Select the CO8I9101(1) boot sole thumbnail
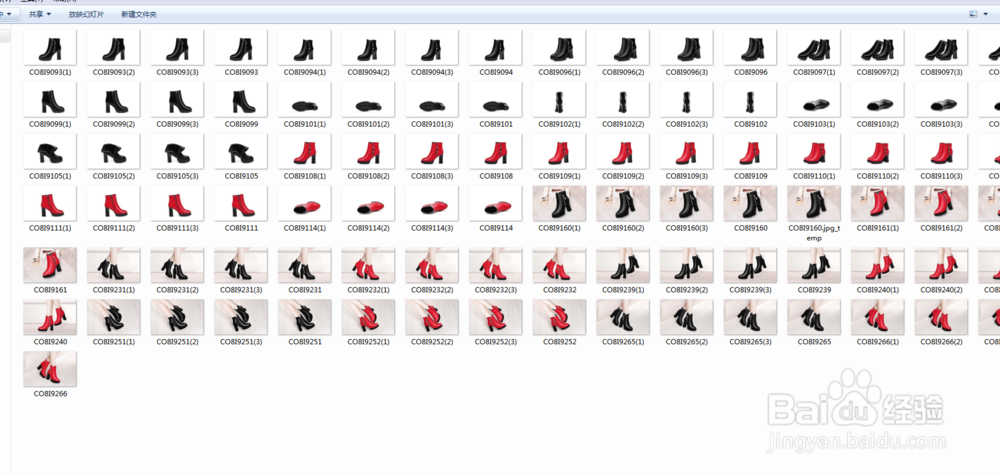This screenshot has height=475, width=1000. (x=304, y=100)
